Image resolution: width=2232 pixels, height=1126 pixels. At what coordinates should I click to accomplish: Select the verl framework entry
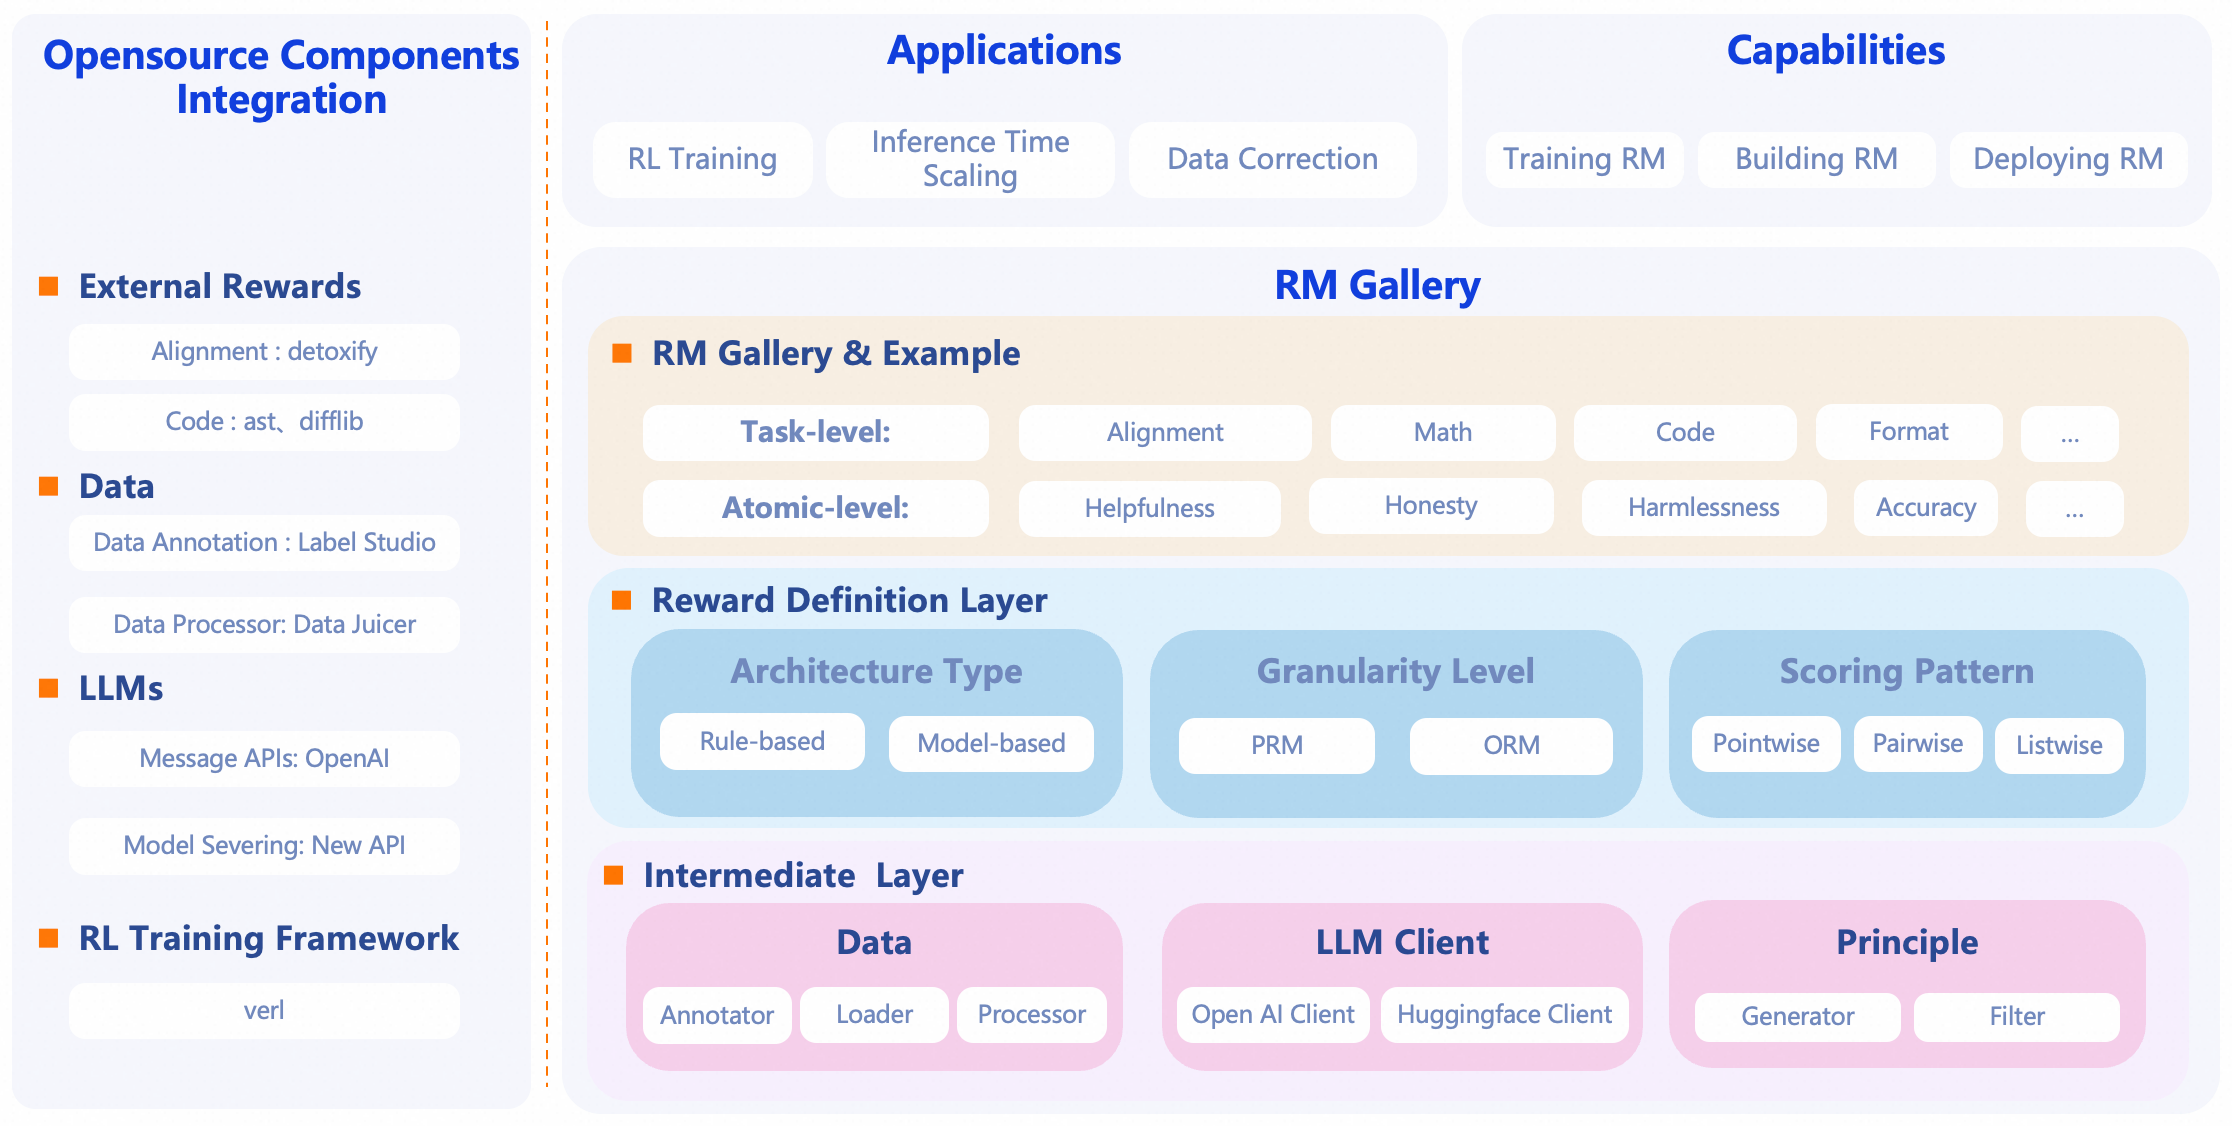click(x=263, y=1010)
